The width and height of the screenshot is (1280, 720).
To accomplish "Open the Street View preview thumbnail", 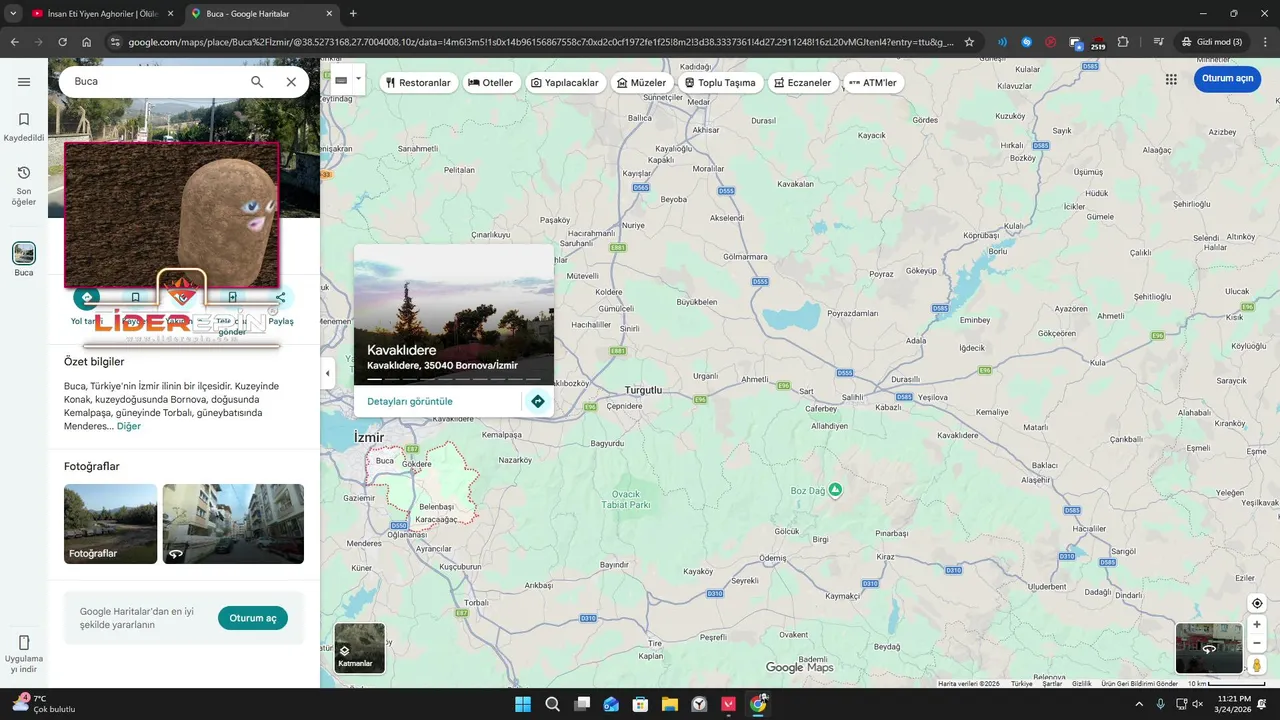I will pos(1209,648).
